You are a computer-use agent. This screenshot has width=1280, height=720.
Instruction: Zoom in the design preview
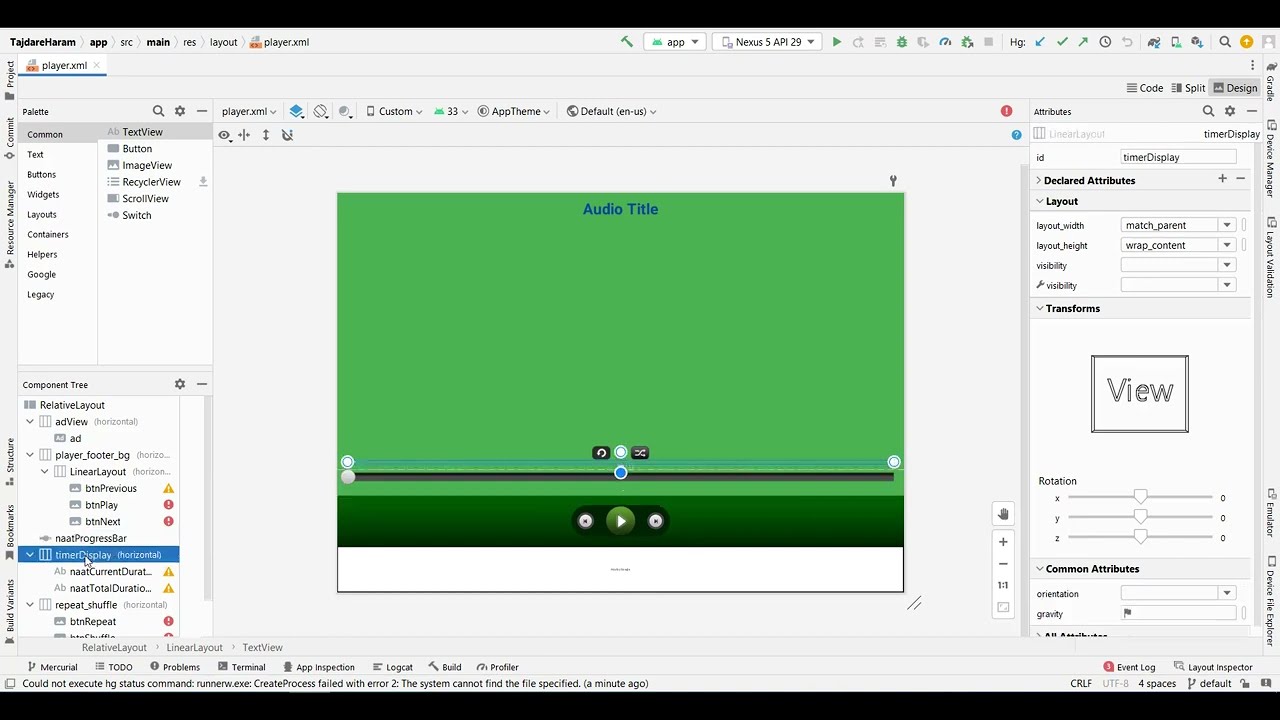click(1003, 541)
